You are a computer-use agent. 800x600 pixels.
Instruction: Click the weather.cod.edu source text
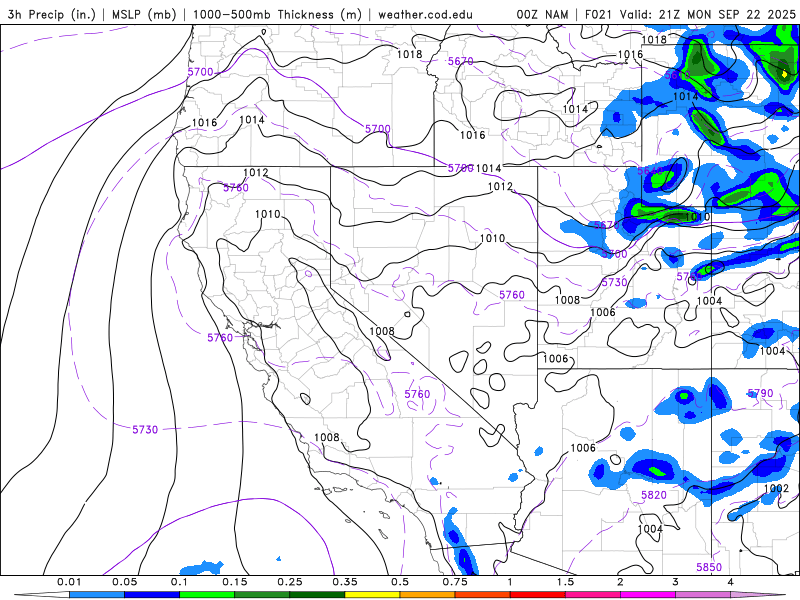point(426,14)
